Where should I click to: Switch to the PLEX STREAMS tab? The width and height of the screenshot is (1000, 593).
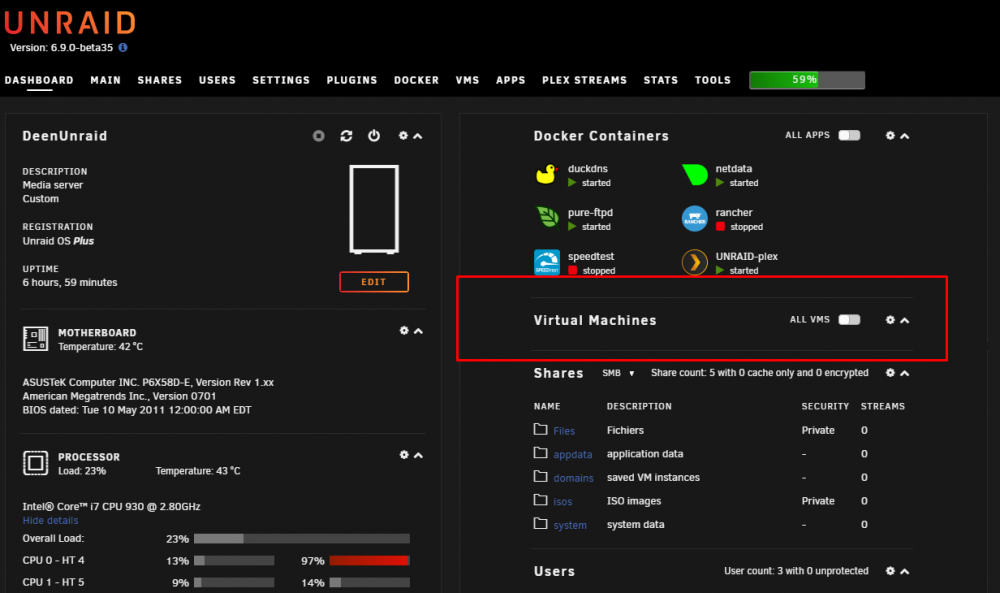pos(584,80)
